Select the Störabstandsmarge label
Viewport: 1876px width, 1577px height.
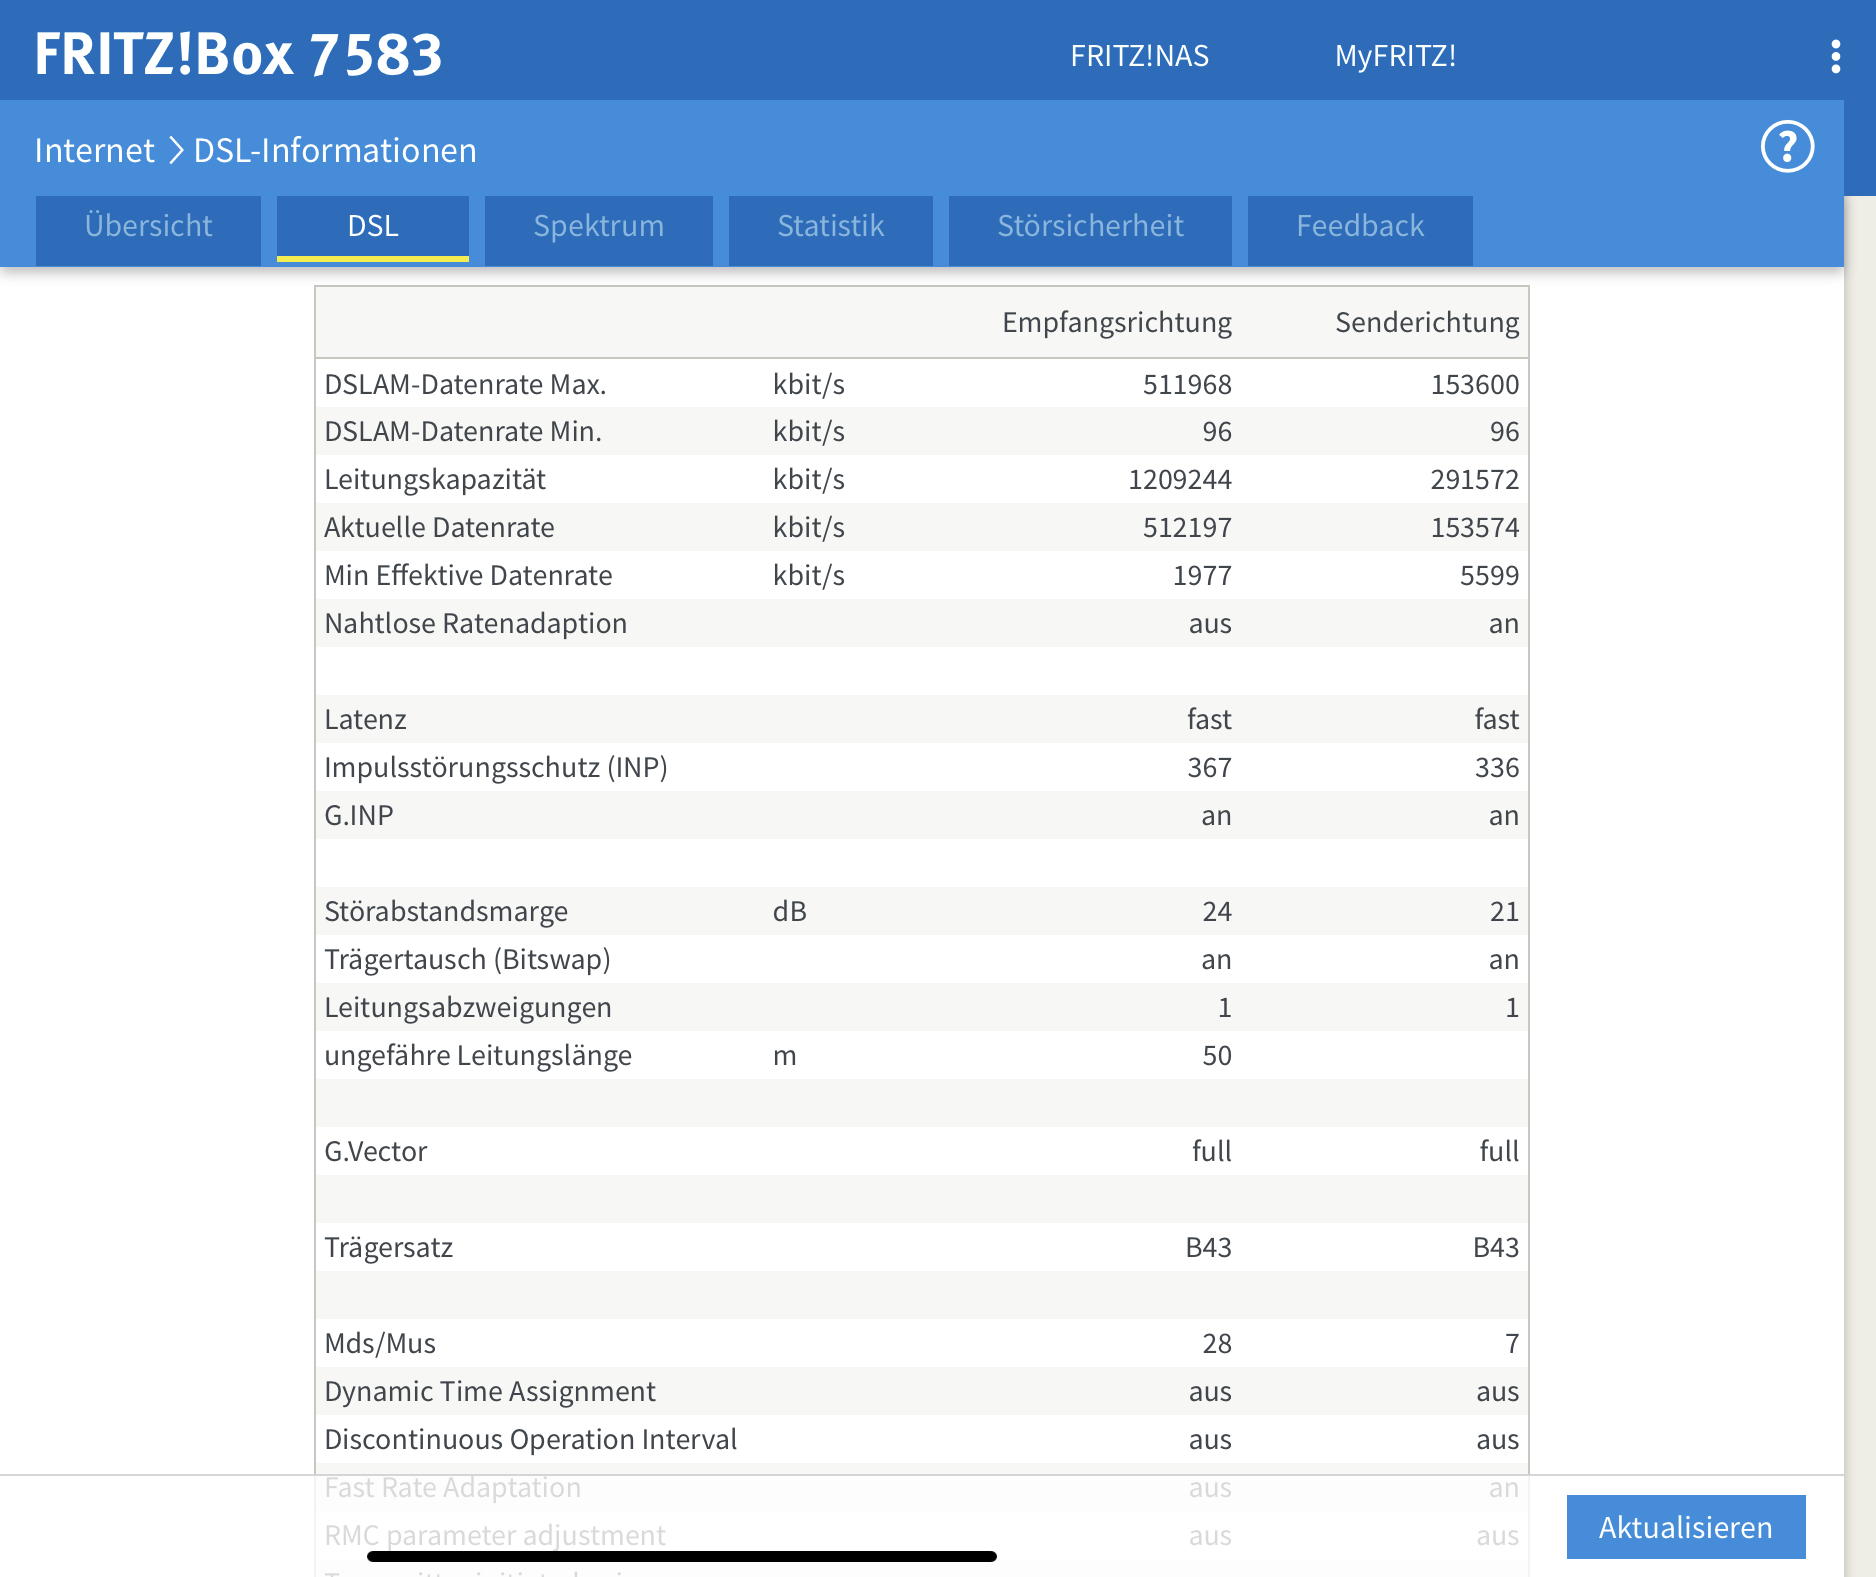tap(446, 911)
